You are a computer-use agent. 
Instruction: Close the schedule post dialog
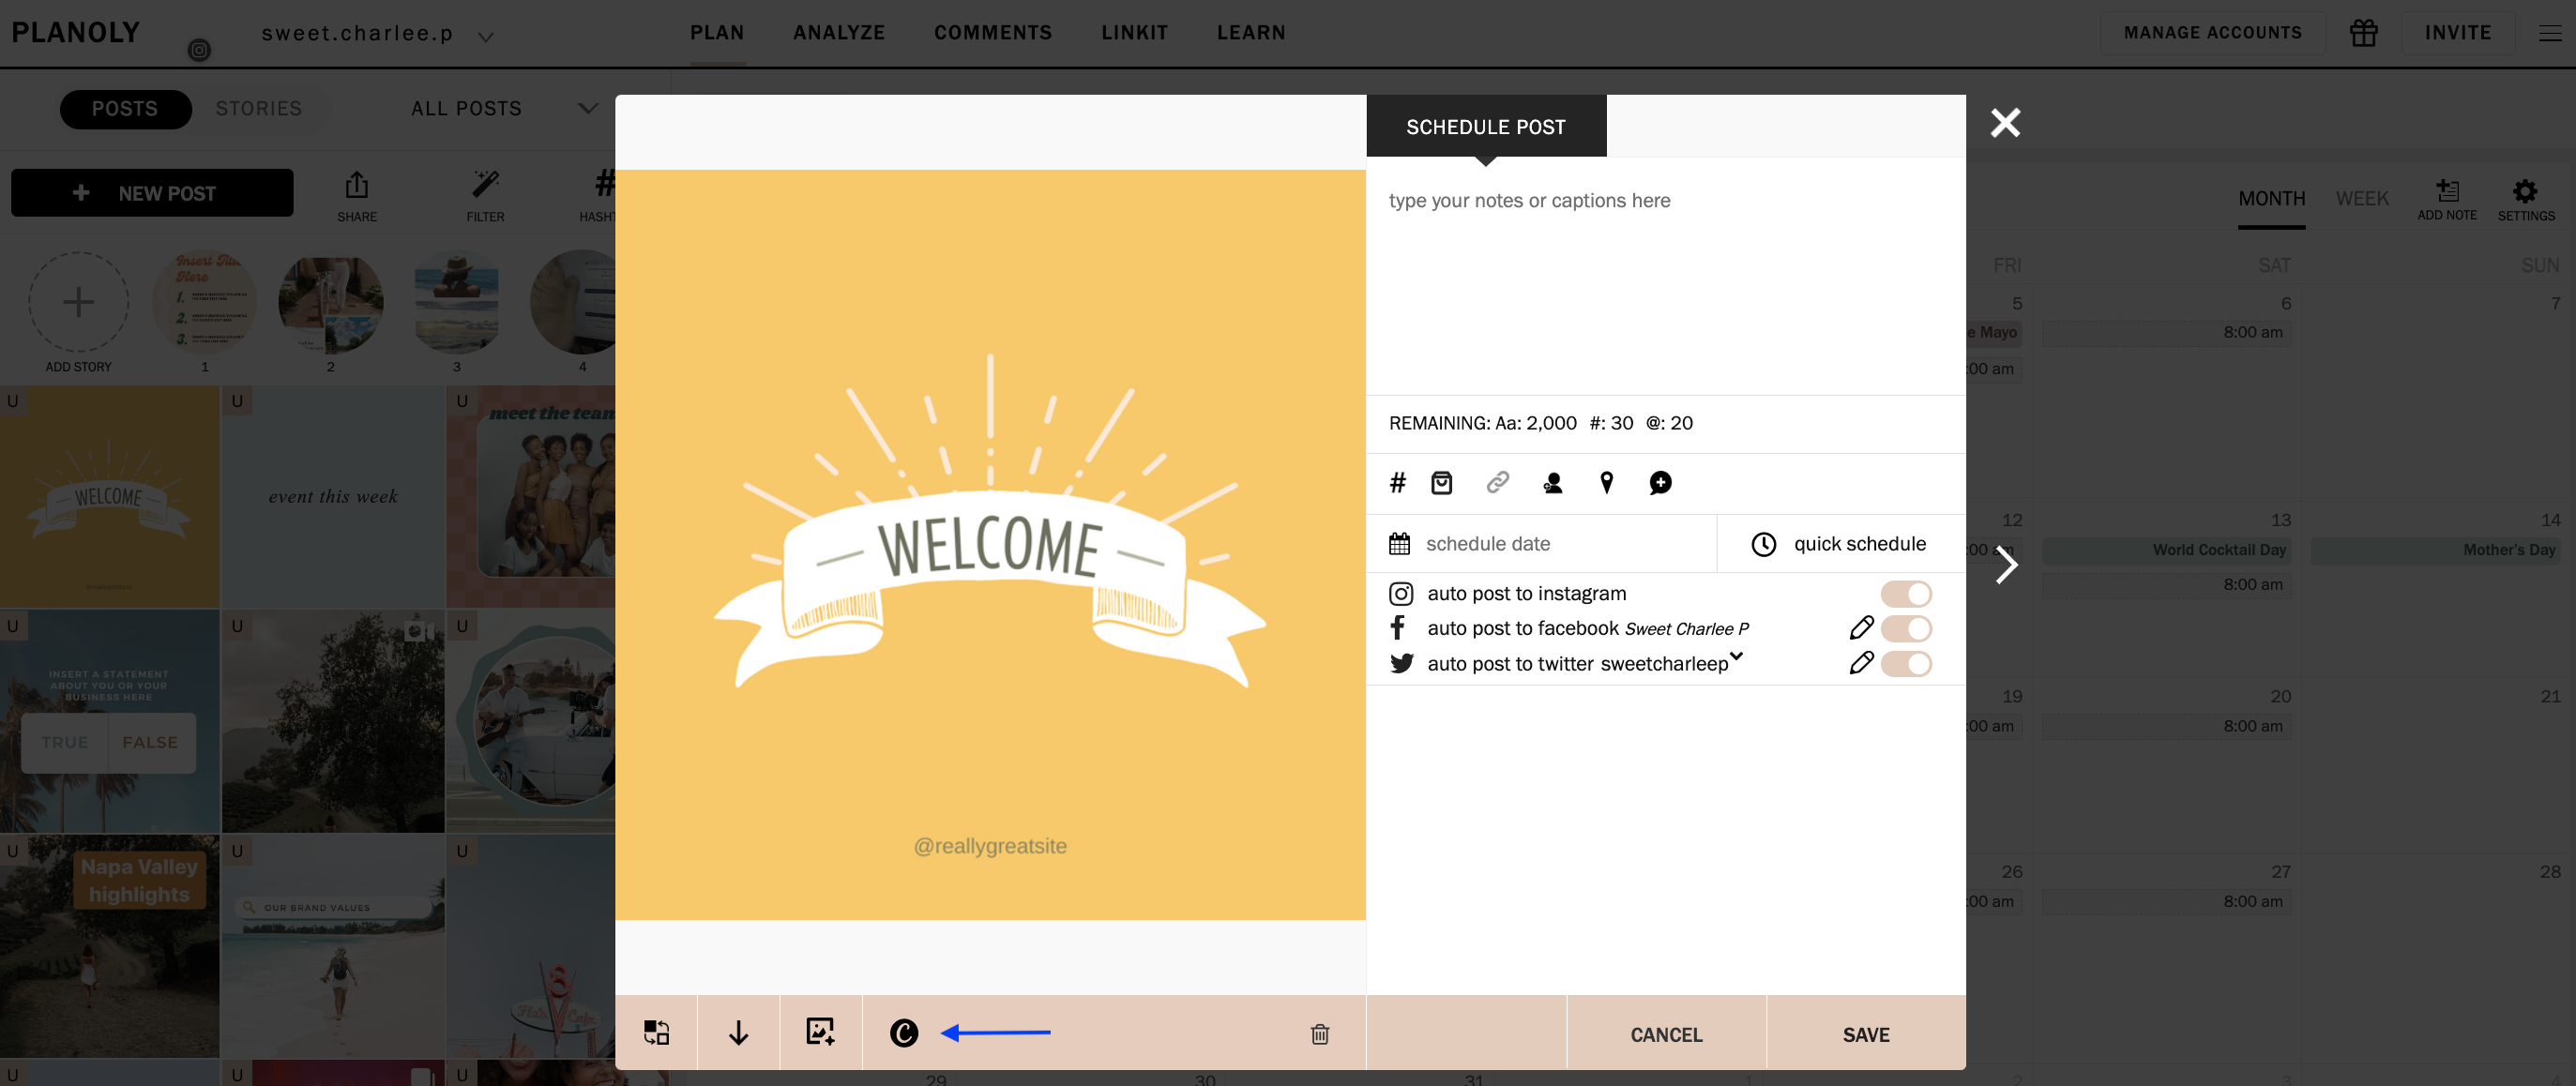[2004, 123]
